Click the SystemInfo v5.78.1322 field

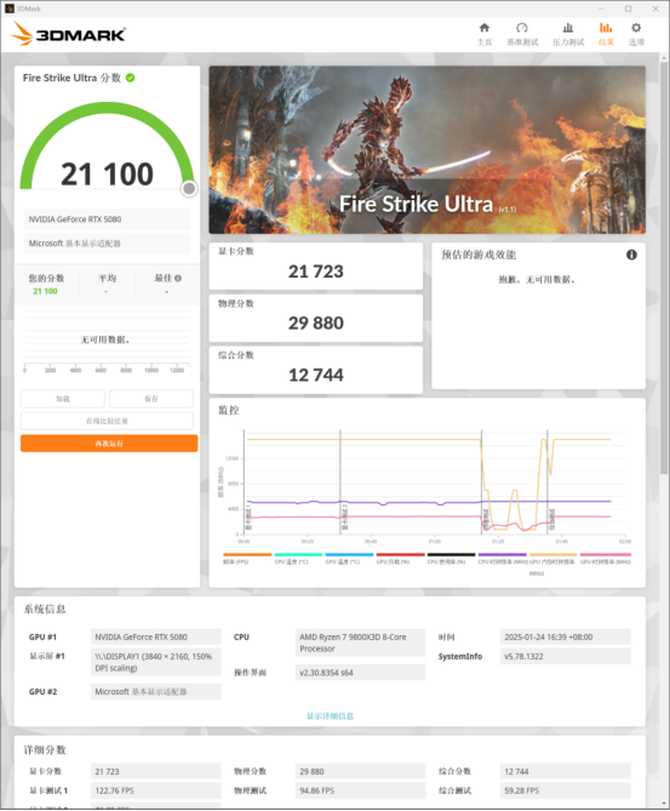tap(565, 656)
